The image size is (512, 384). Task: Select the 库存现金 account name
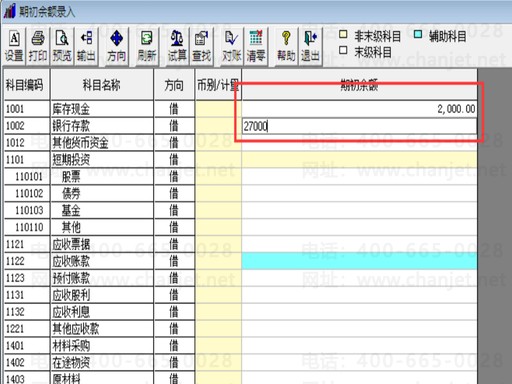coord(71,109)
